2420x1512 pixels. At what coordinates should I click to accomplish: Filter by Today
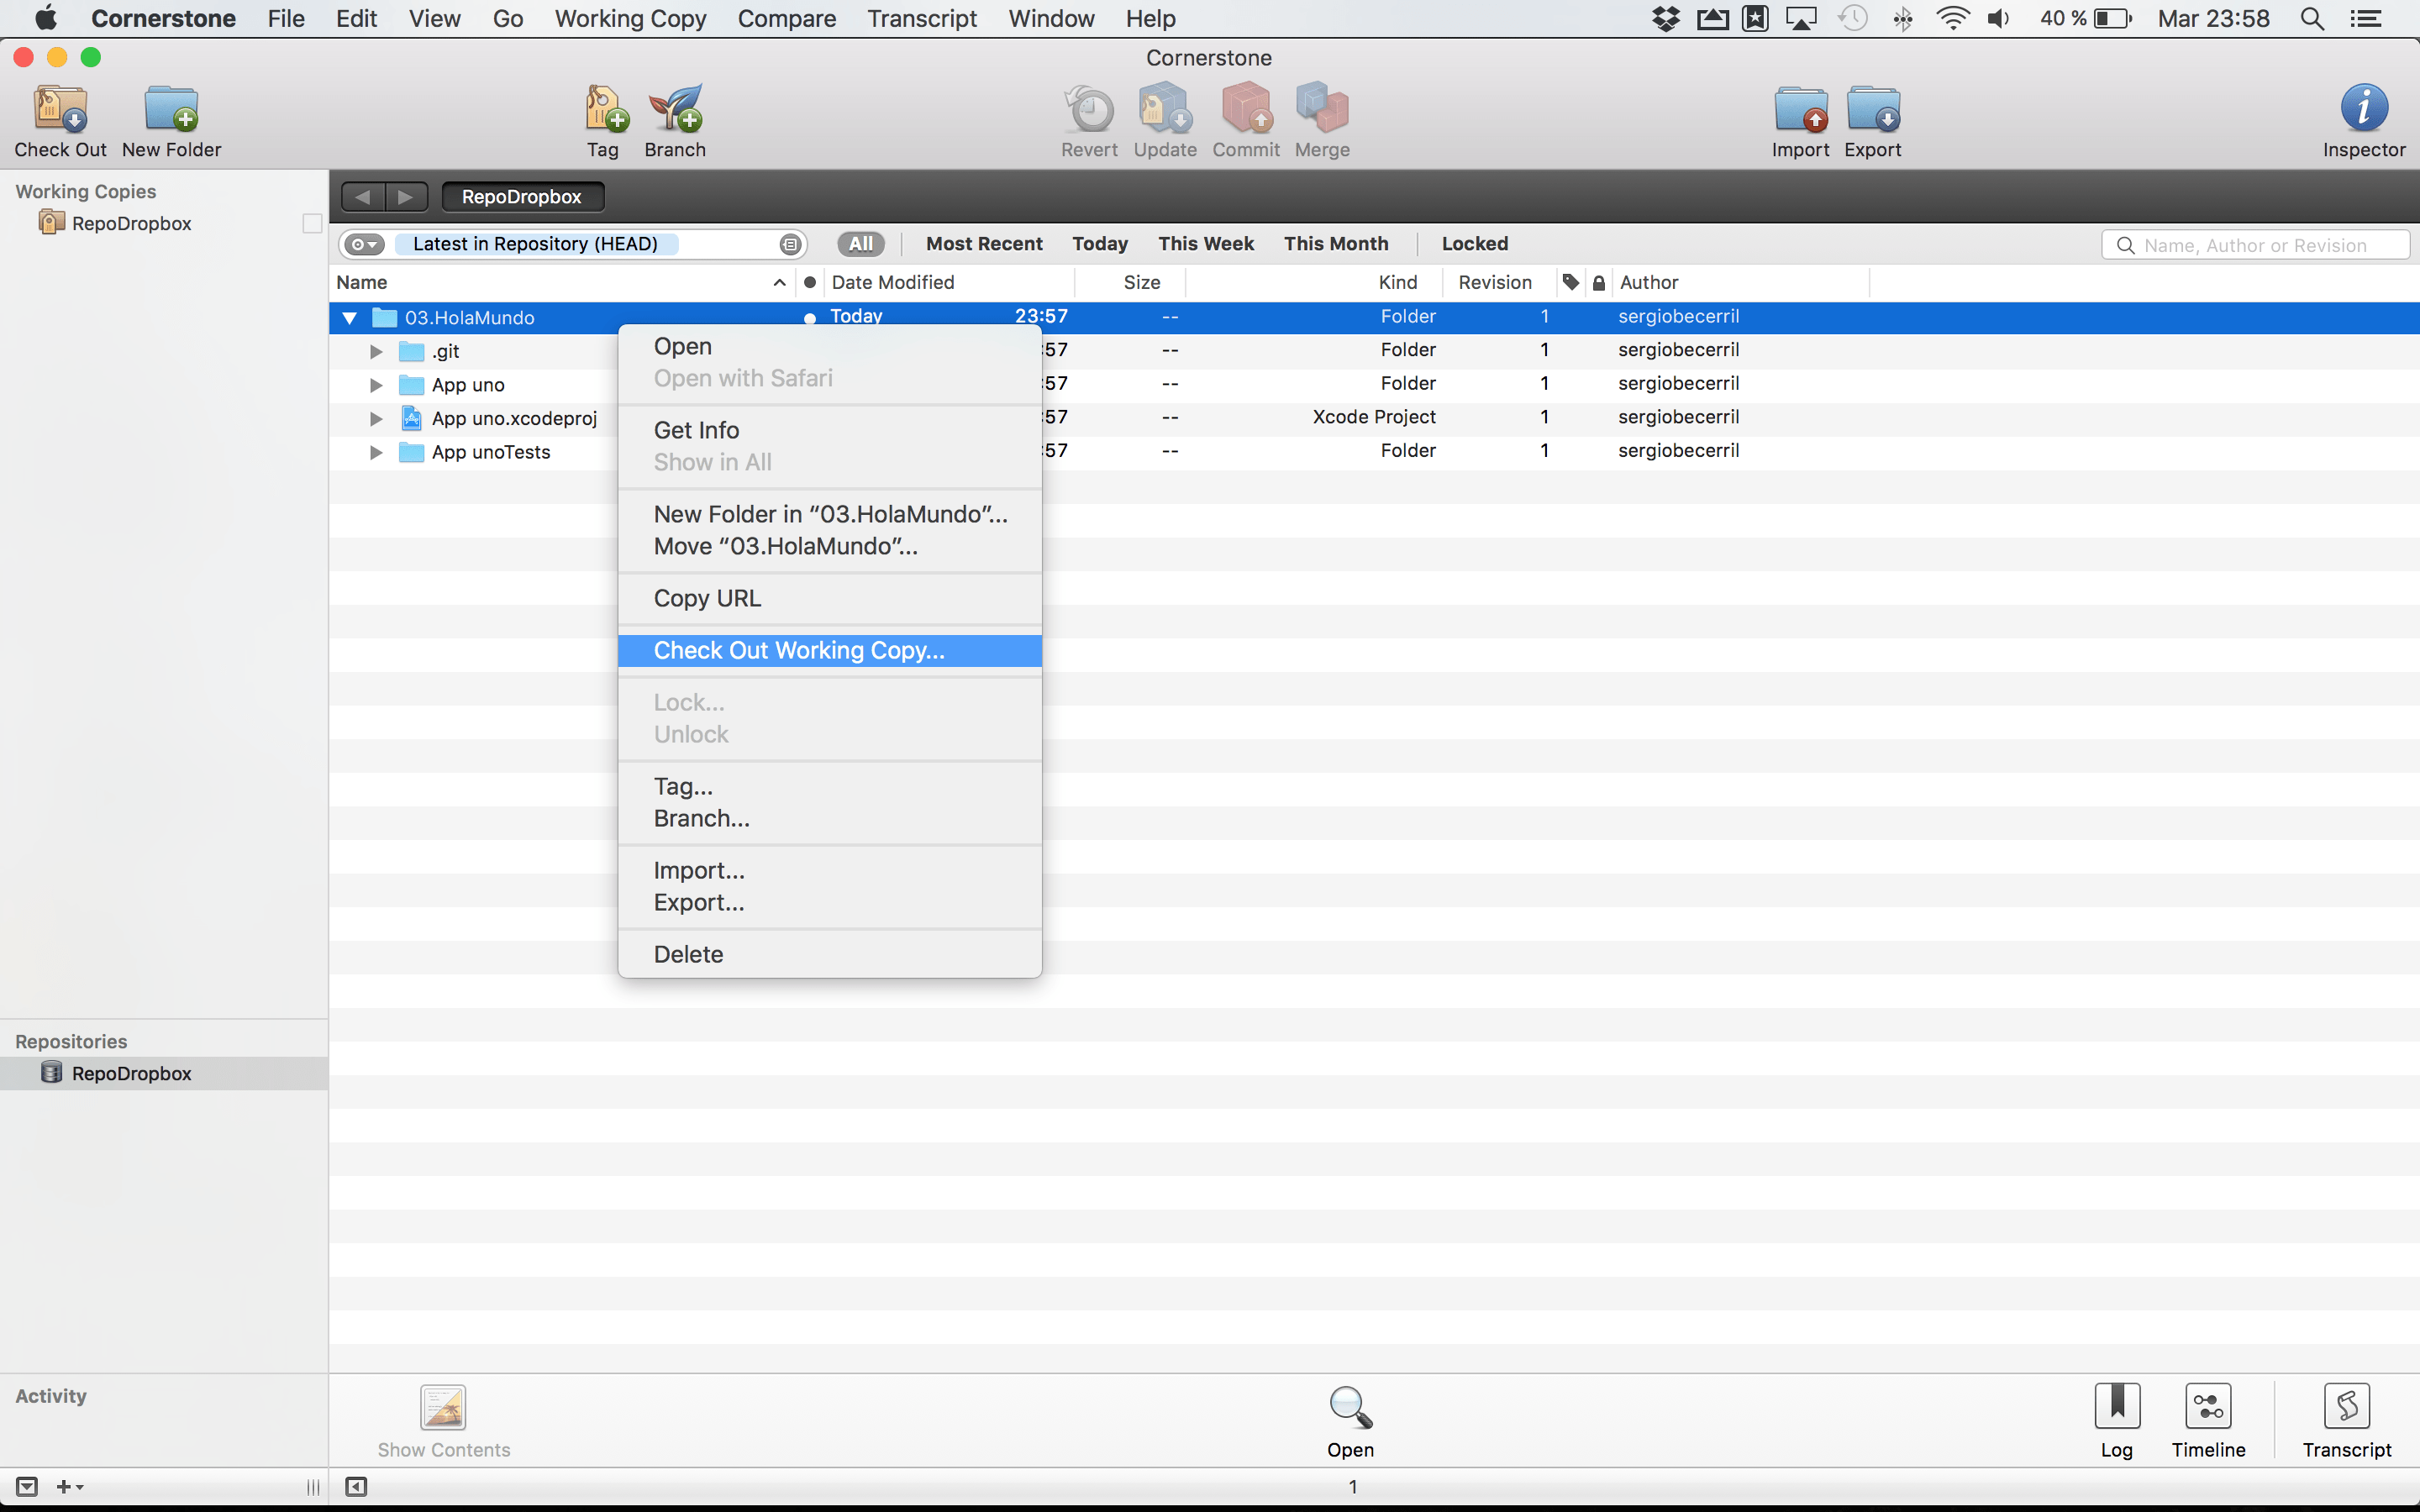(x=1100, y=244)
